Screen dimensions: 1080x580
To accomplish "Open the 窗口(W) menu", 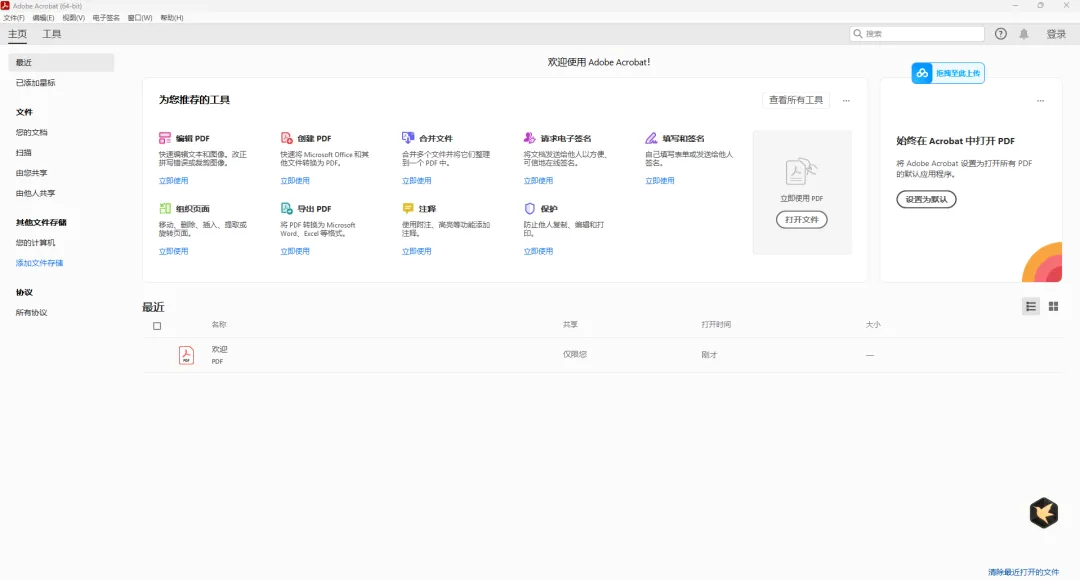I will (x=140, y=18).
